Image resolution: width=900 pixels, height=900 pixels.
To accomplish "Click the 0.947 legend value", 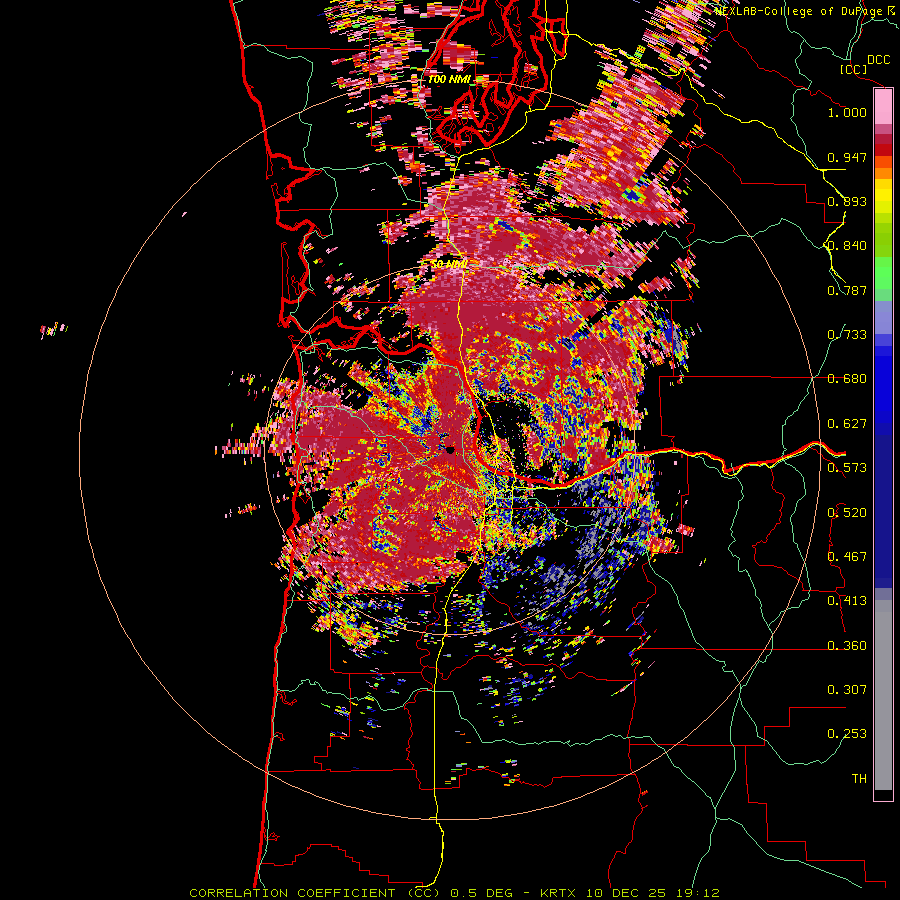I will tap(847, 157).
